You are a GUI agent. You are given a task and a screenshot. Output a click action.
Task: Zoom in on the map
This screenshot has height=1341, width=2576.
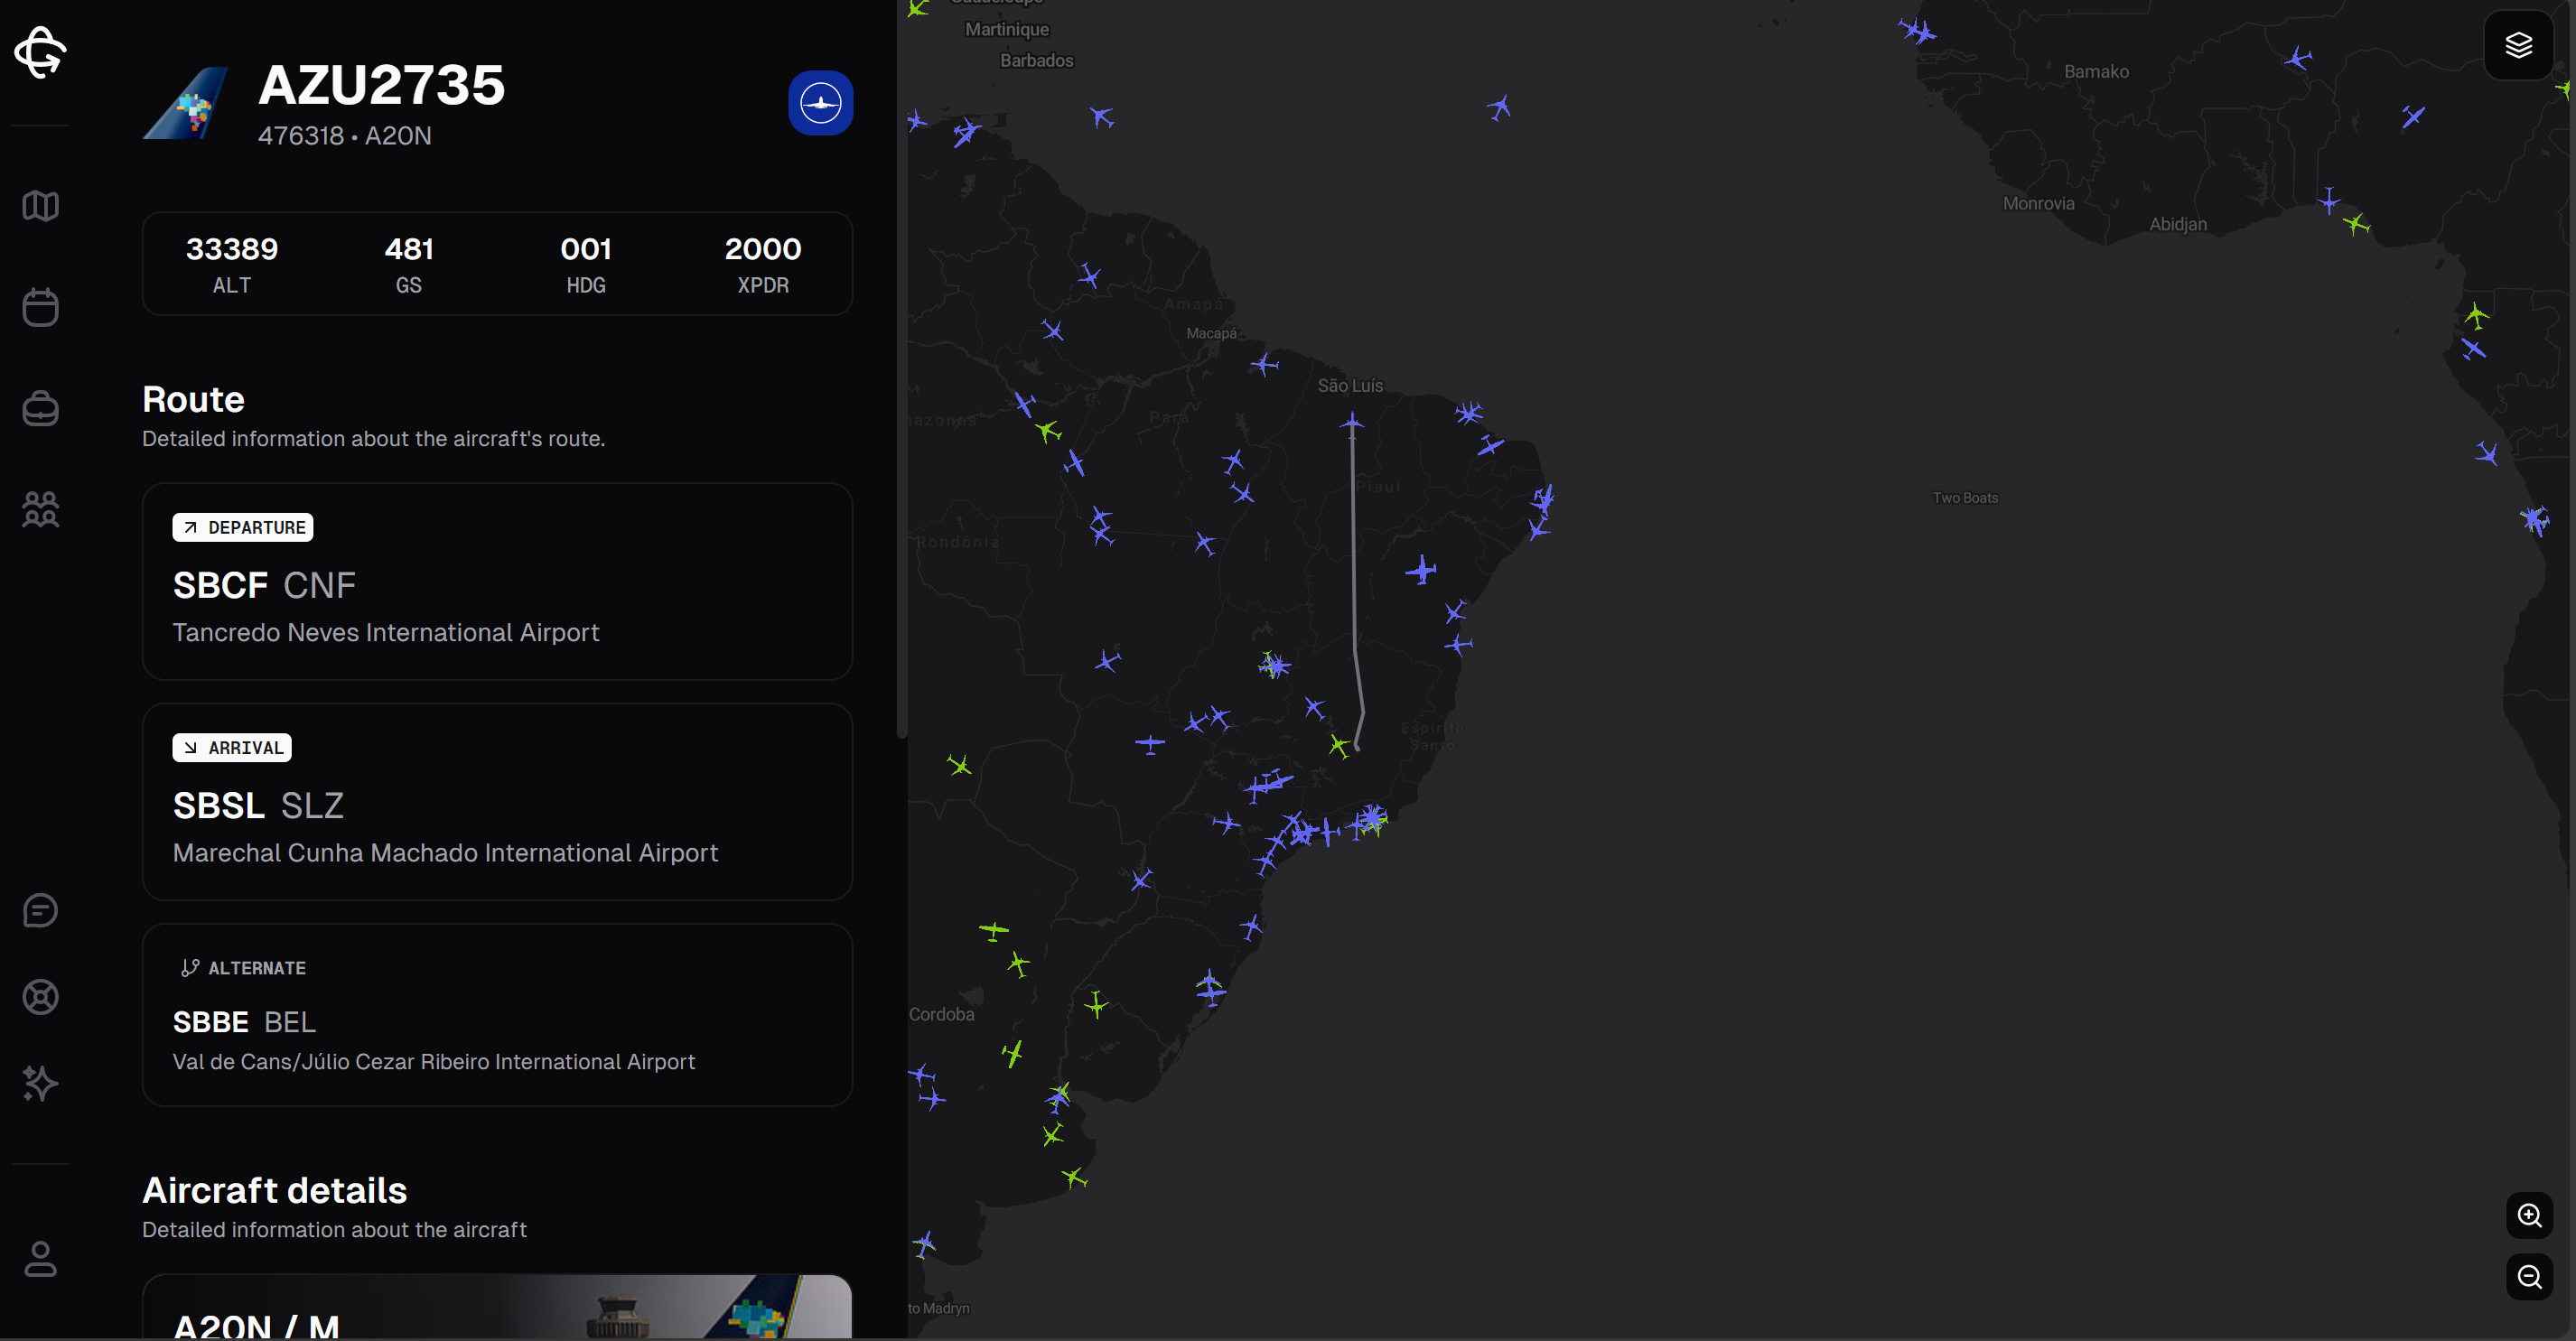[2529, 1215]
